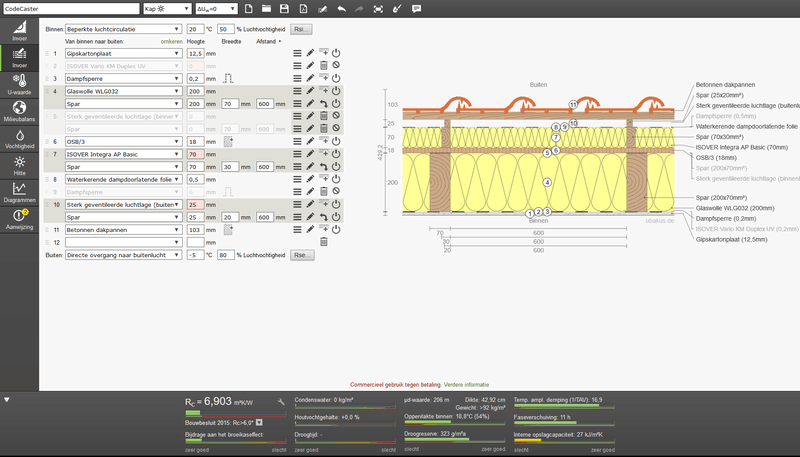Click the Save project floppy disk icon
This screenshot has height=457, width=800.
(284, 8)
